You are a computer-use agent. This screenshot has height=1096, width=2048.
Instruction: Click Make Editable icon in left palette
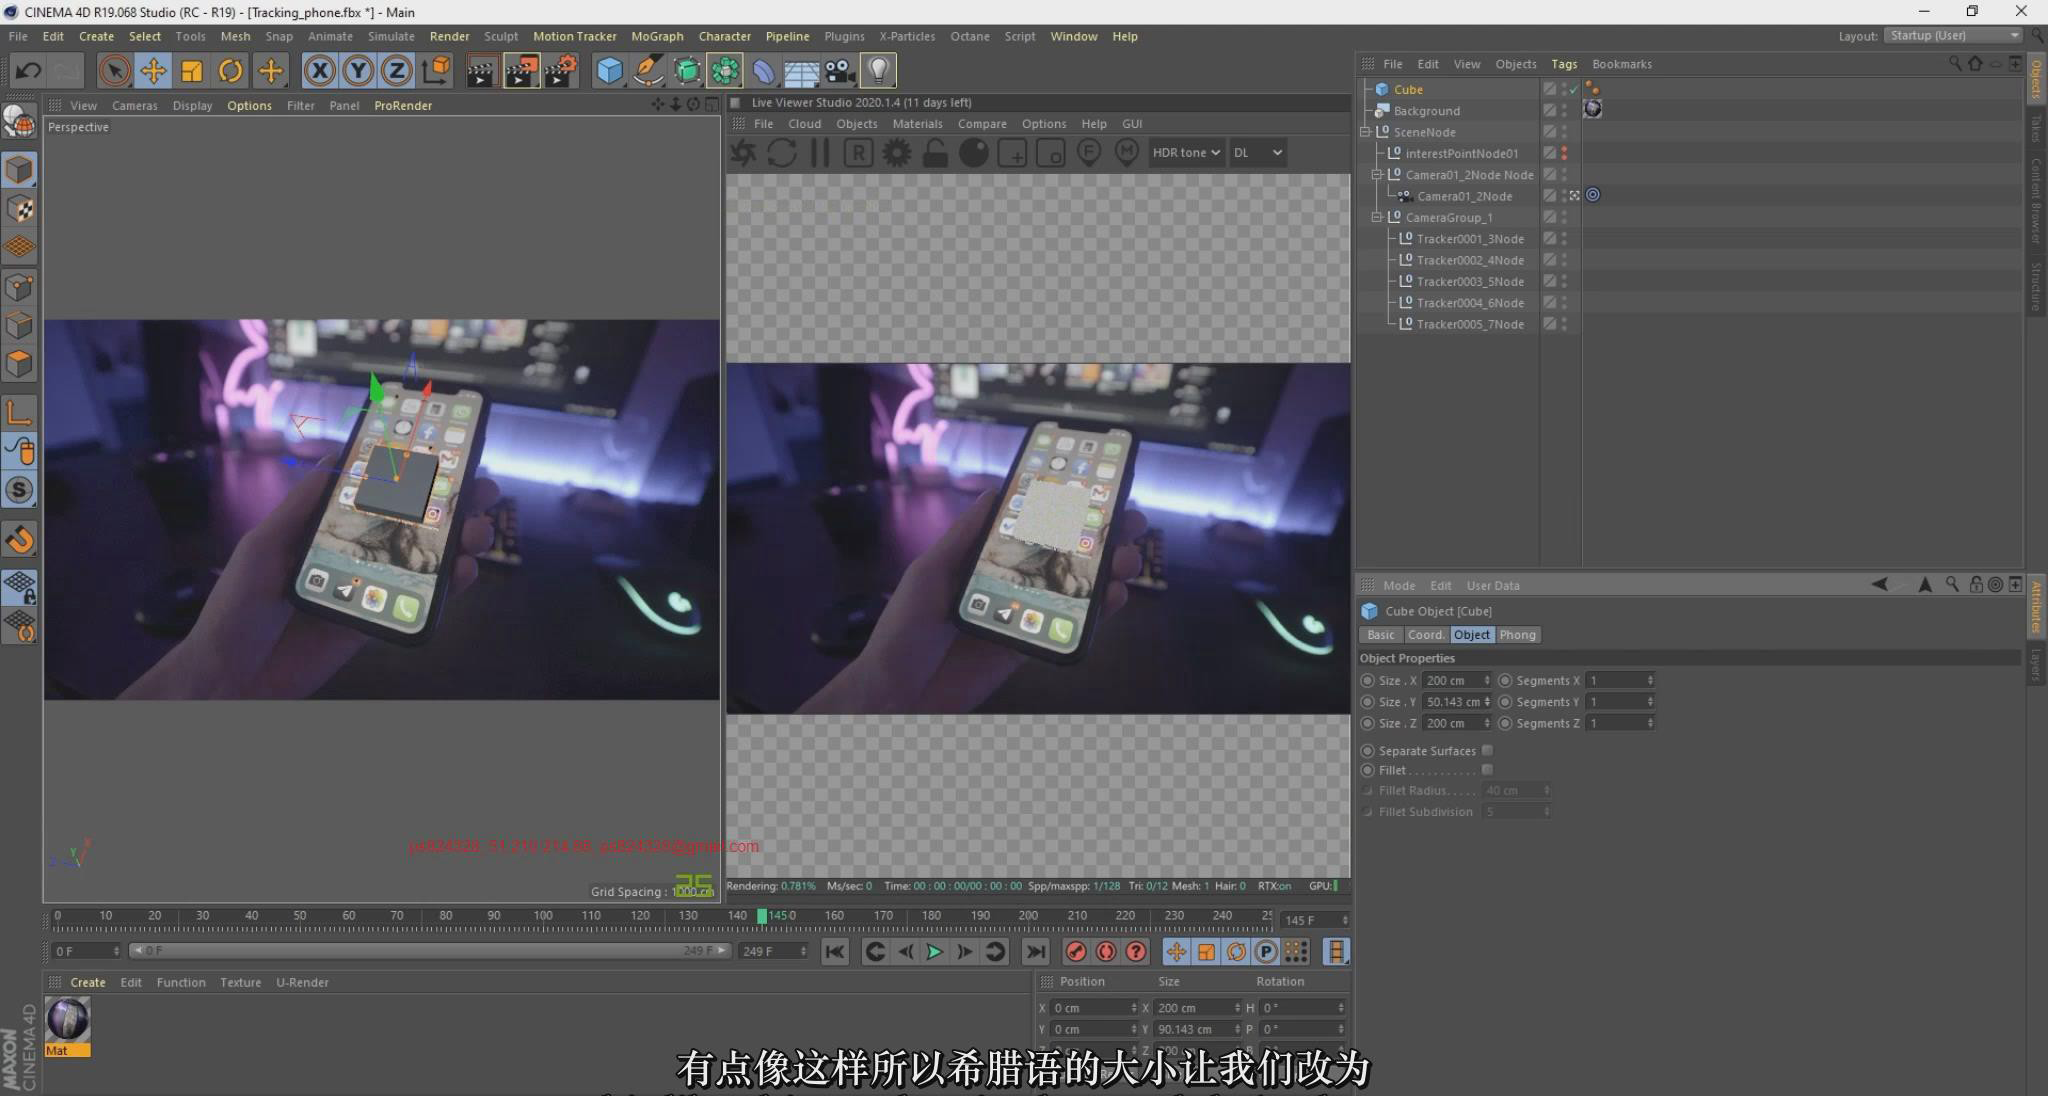19,120
